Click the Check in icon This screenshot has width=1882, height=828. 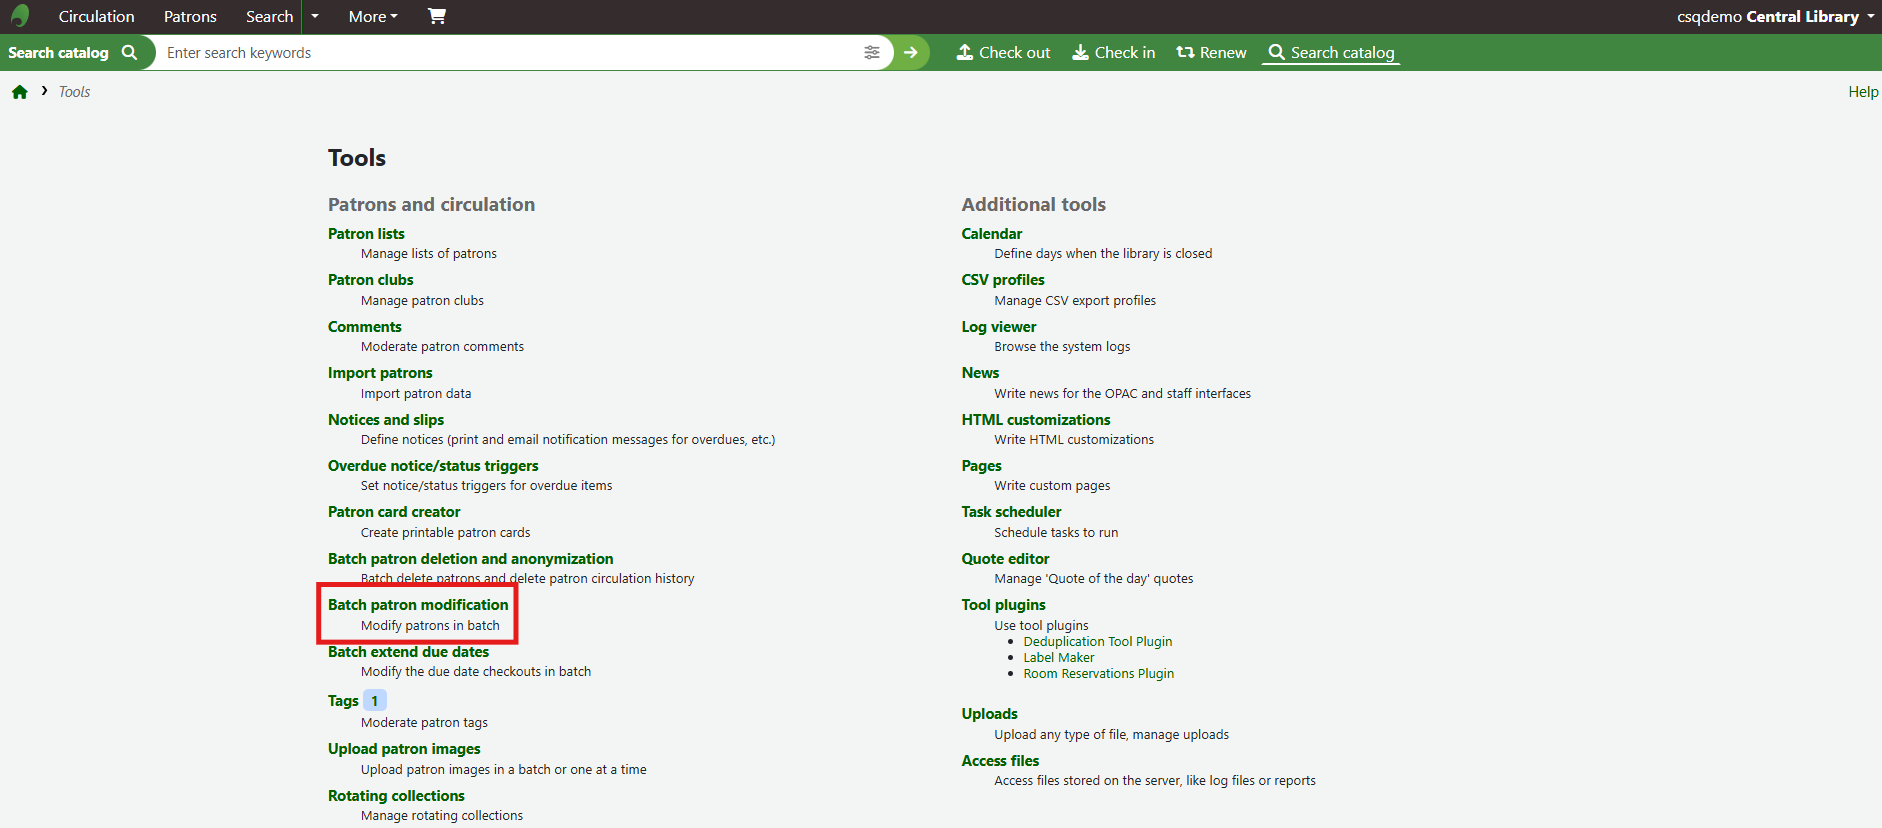(x=1081, y=53)
